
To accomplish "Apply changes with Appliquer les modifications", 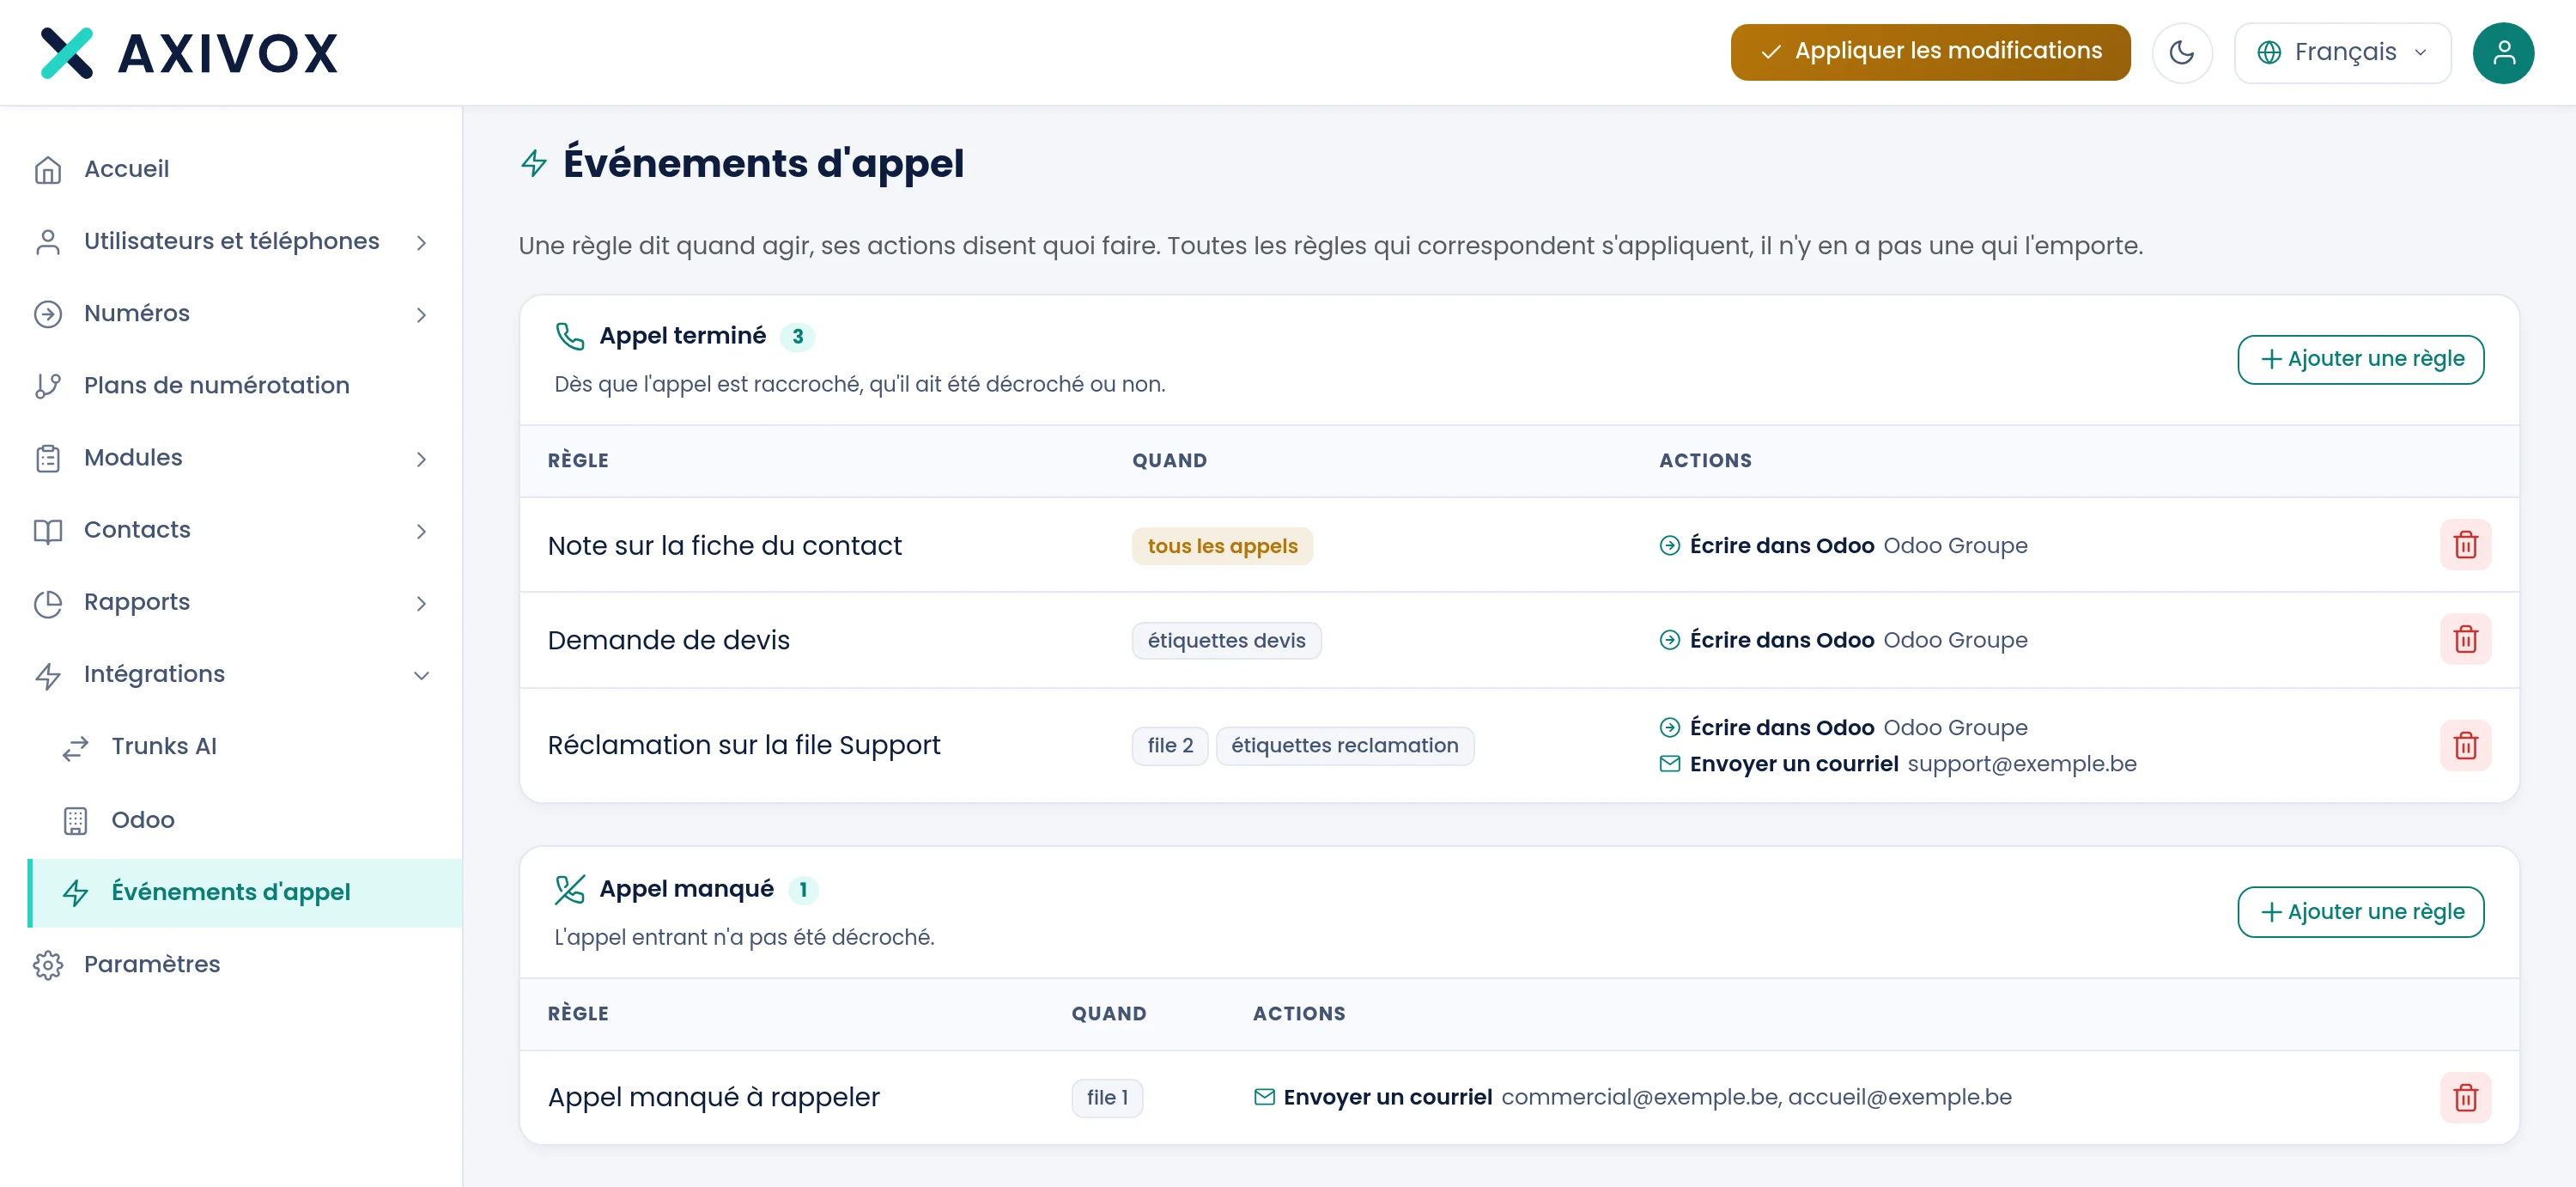I will [1930, 52].
